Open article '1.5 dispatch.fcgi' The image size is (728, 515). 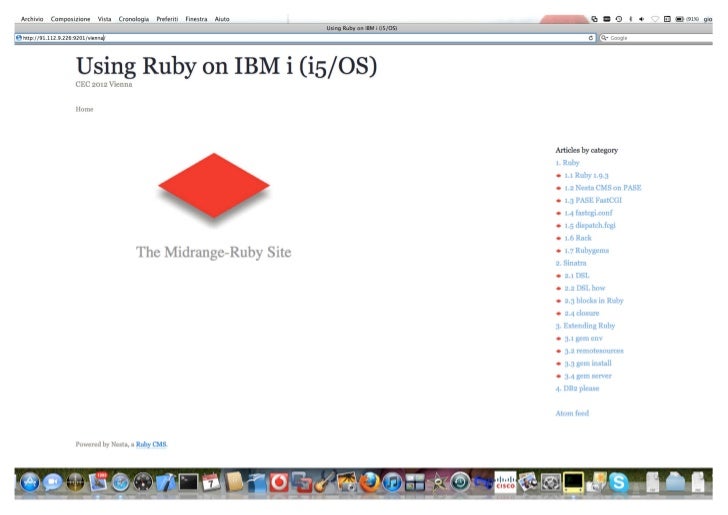[x=590, y=225]
